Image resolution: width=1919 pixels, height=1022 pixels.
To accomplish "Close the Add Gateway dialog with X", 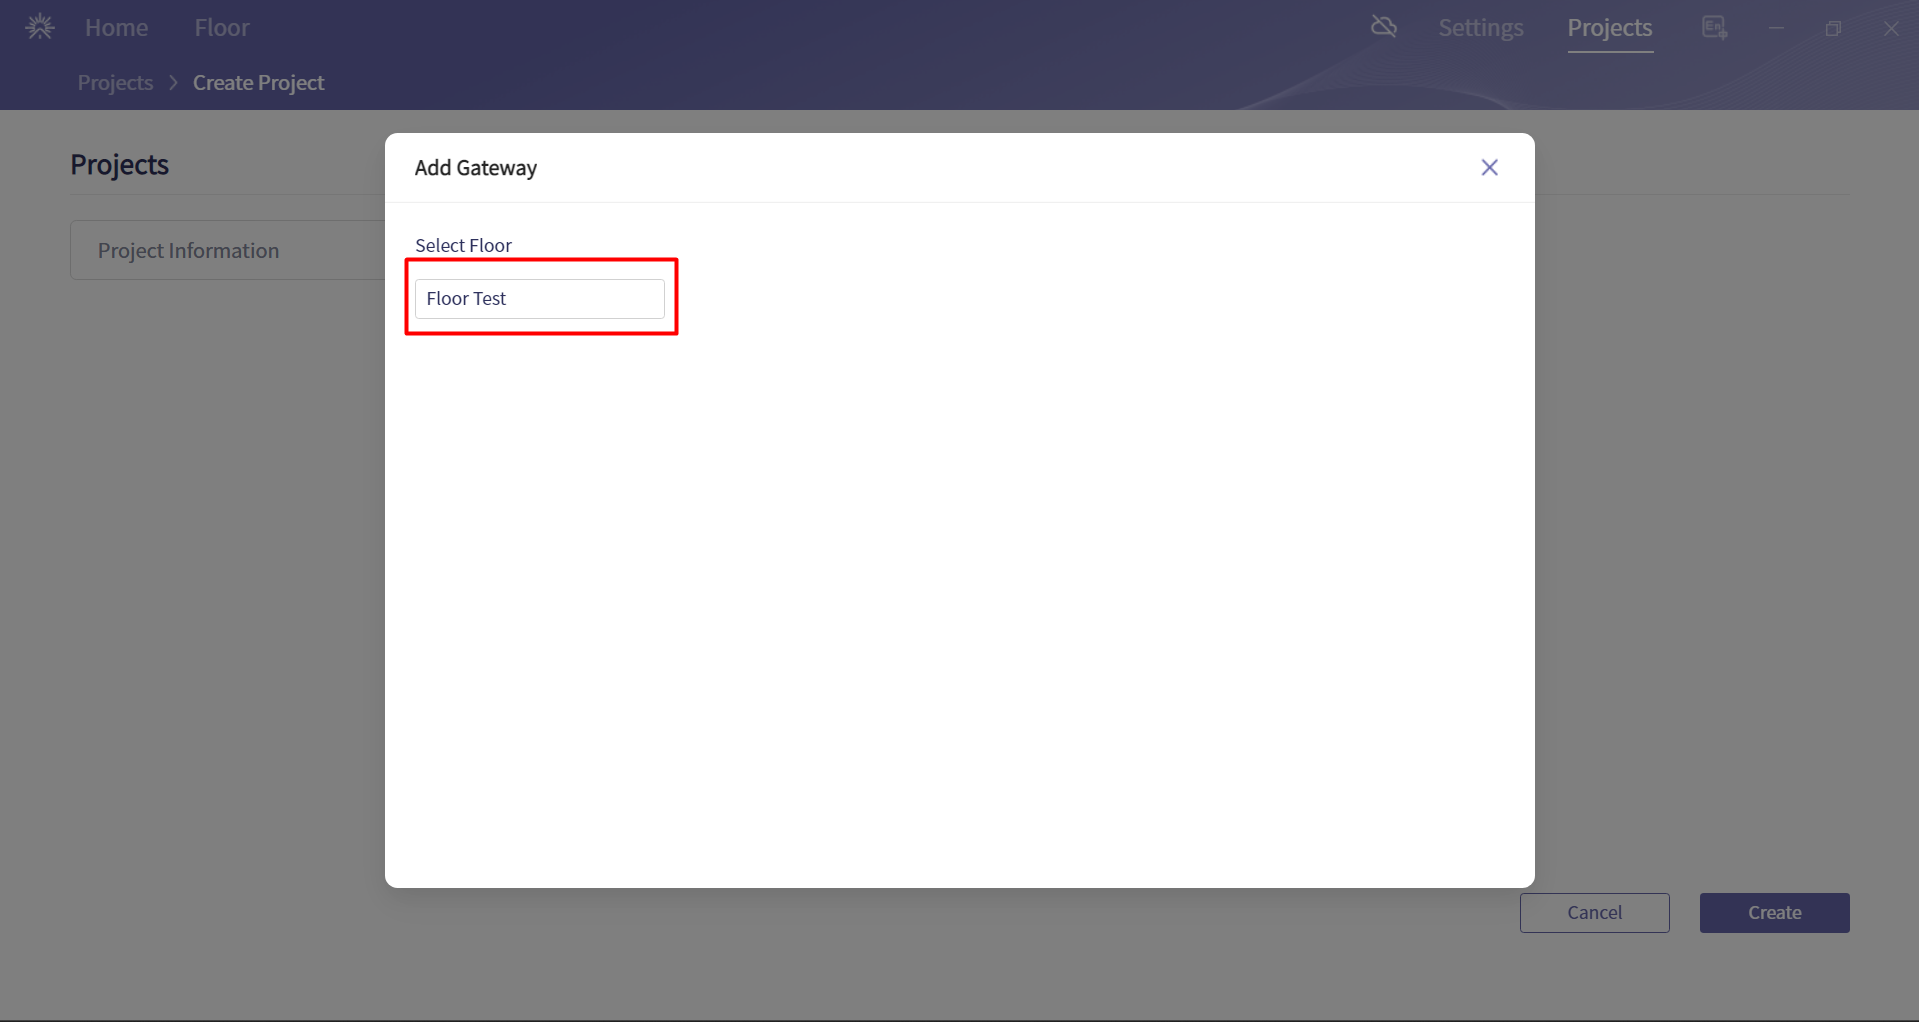I will point(1489,168).
